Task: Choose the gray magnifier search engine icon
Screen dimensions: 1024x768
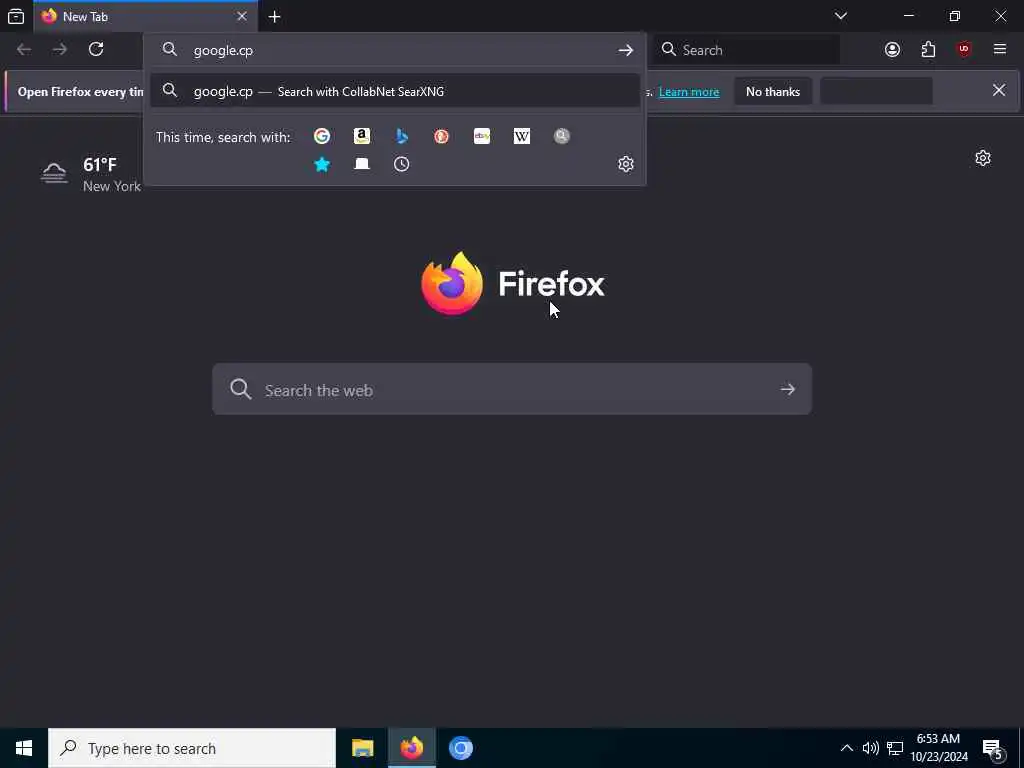Action: [x=562, y=136]
